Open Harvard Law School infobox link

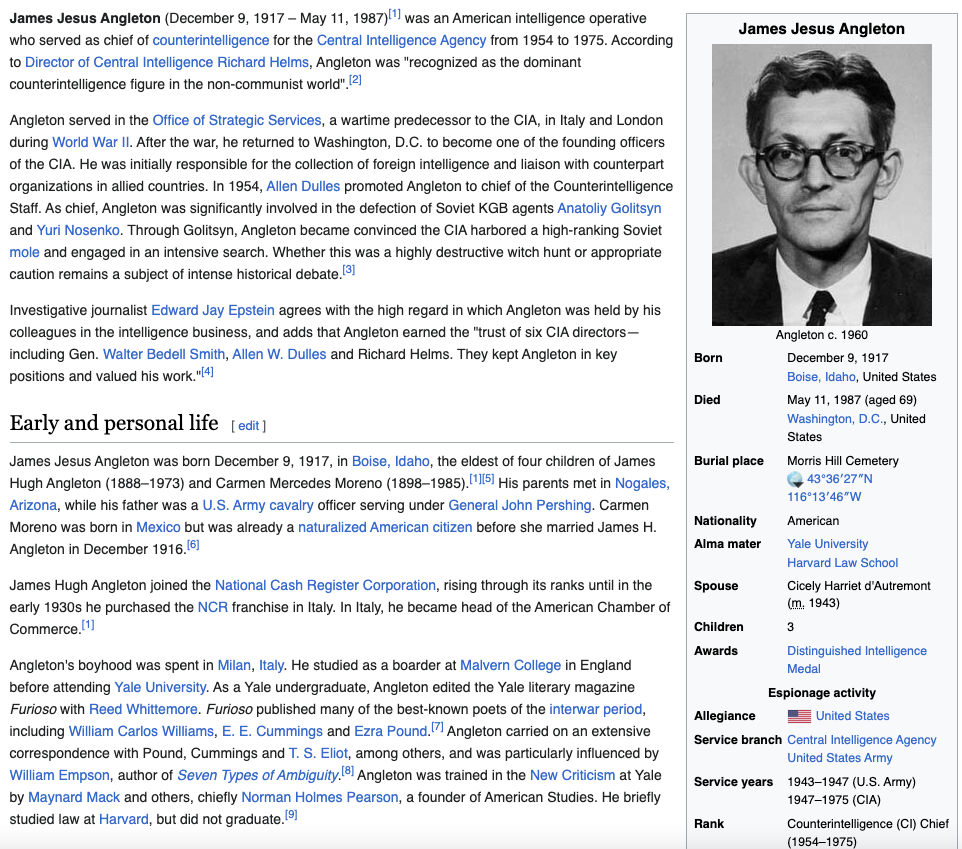tap(842, 563)
